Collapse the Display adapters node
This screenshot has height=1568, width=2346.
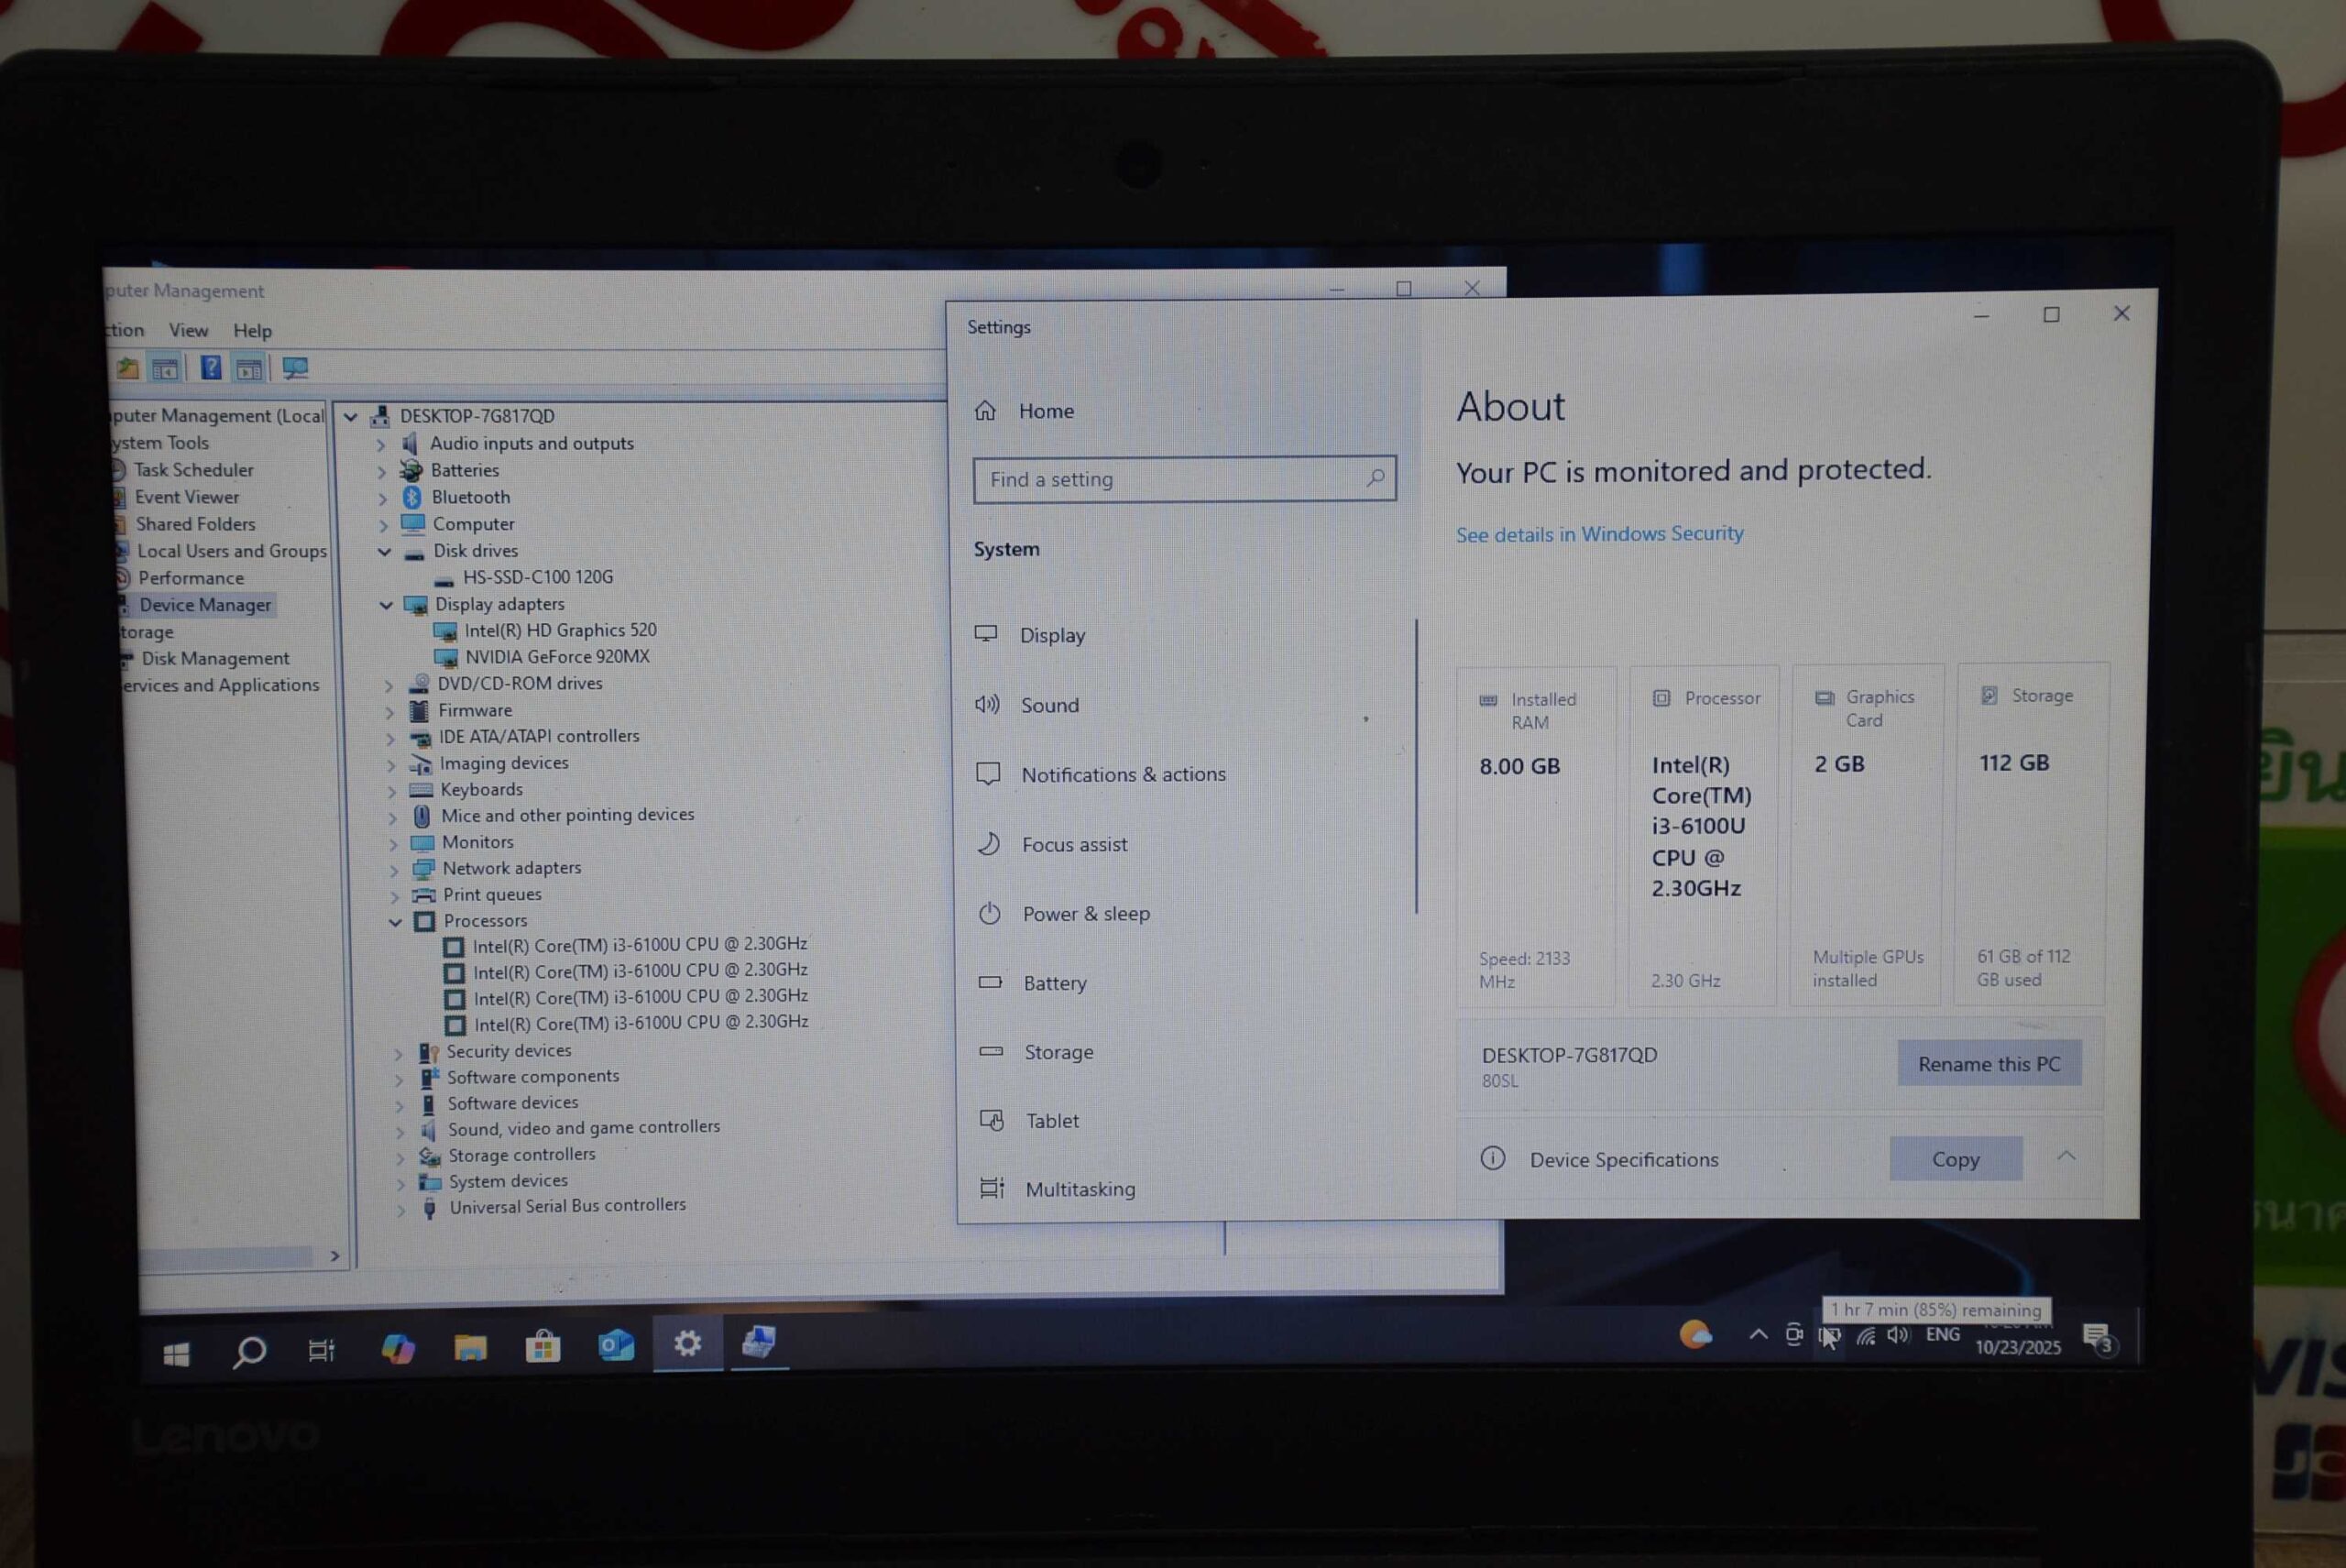pyautogui.click(x=386, y=604)
